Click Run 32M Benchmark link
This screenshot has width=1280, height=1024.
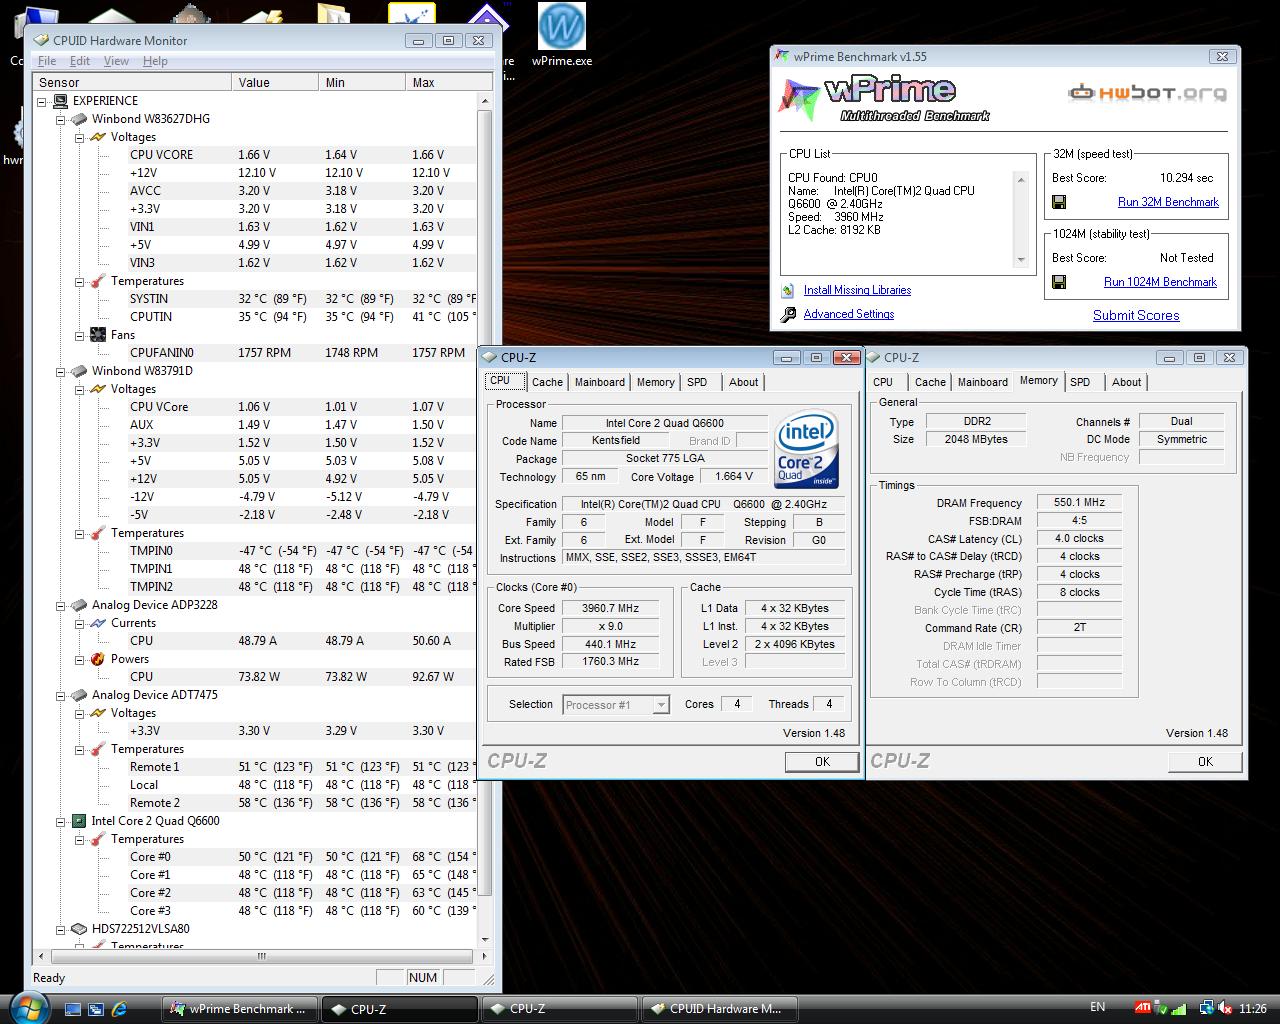[x=1168, y=202]
